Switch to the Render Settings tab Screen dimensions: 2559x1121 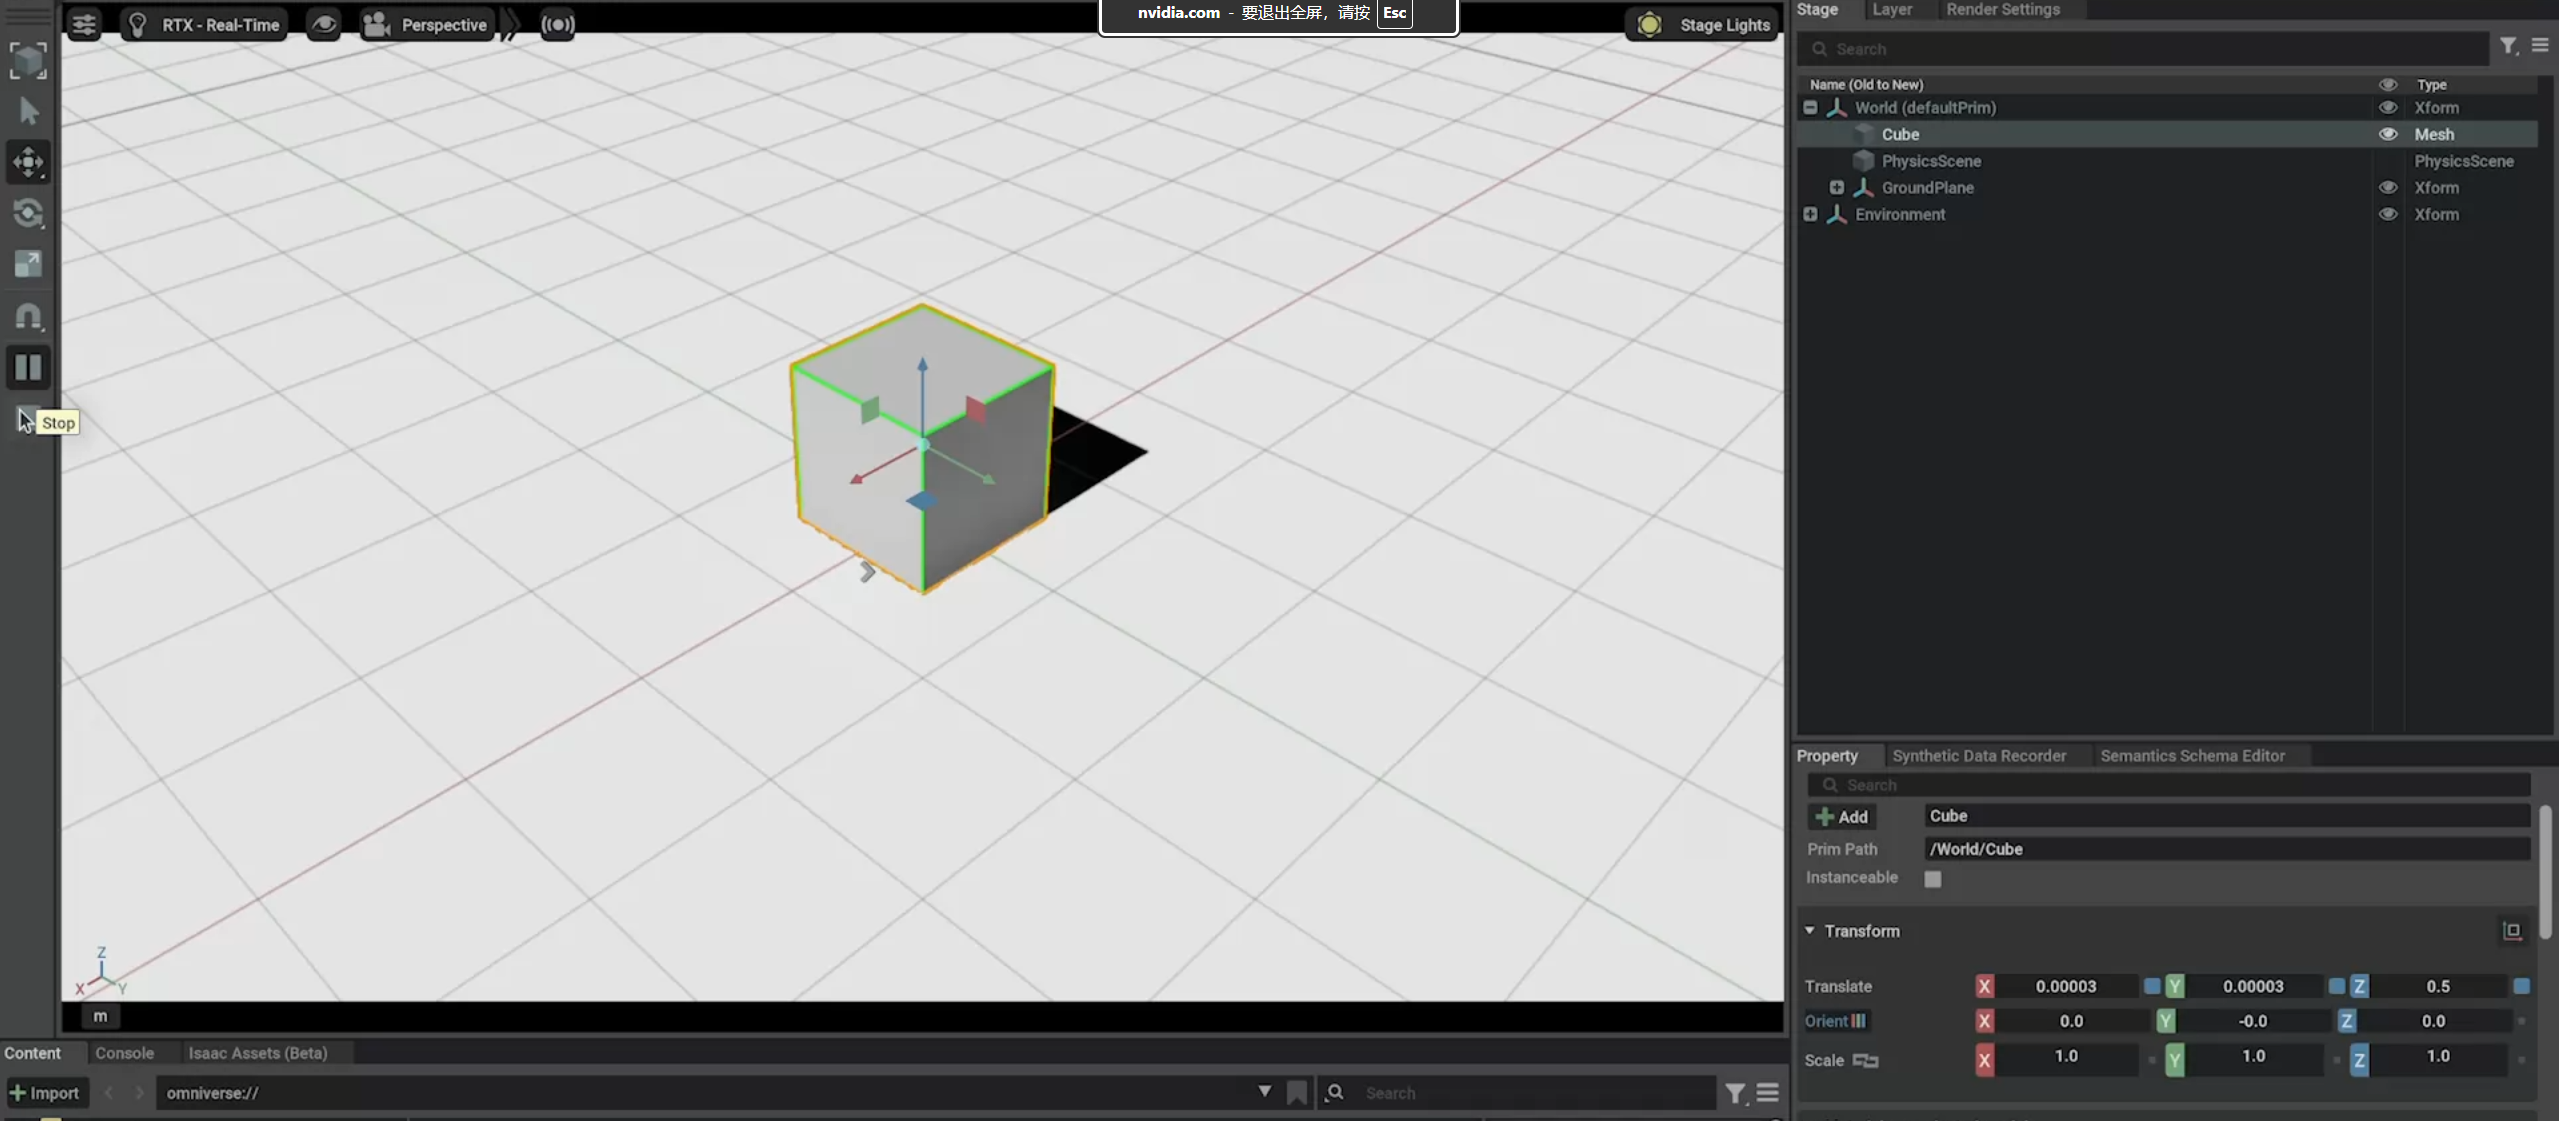point(2002,10)
